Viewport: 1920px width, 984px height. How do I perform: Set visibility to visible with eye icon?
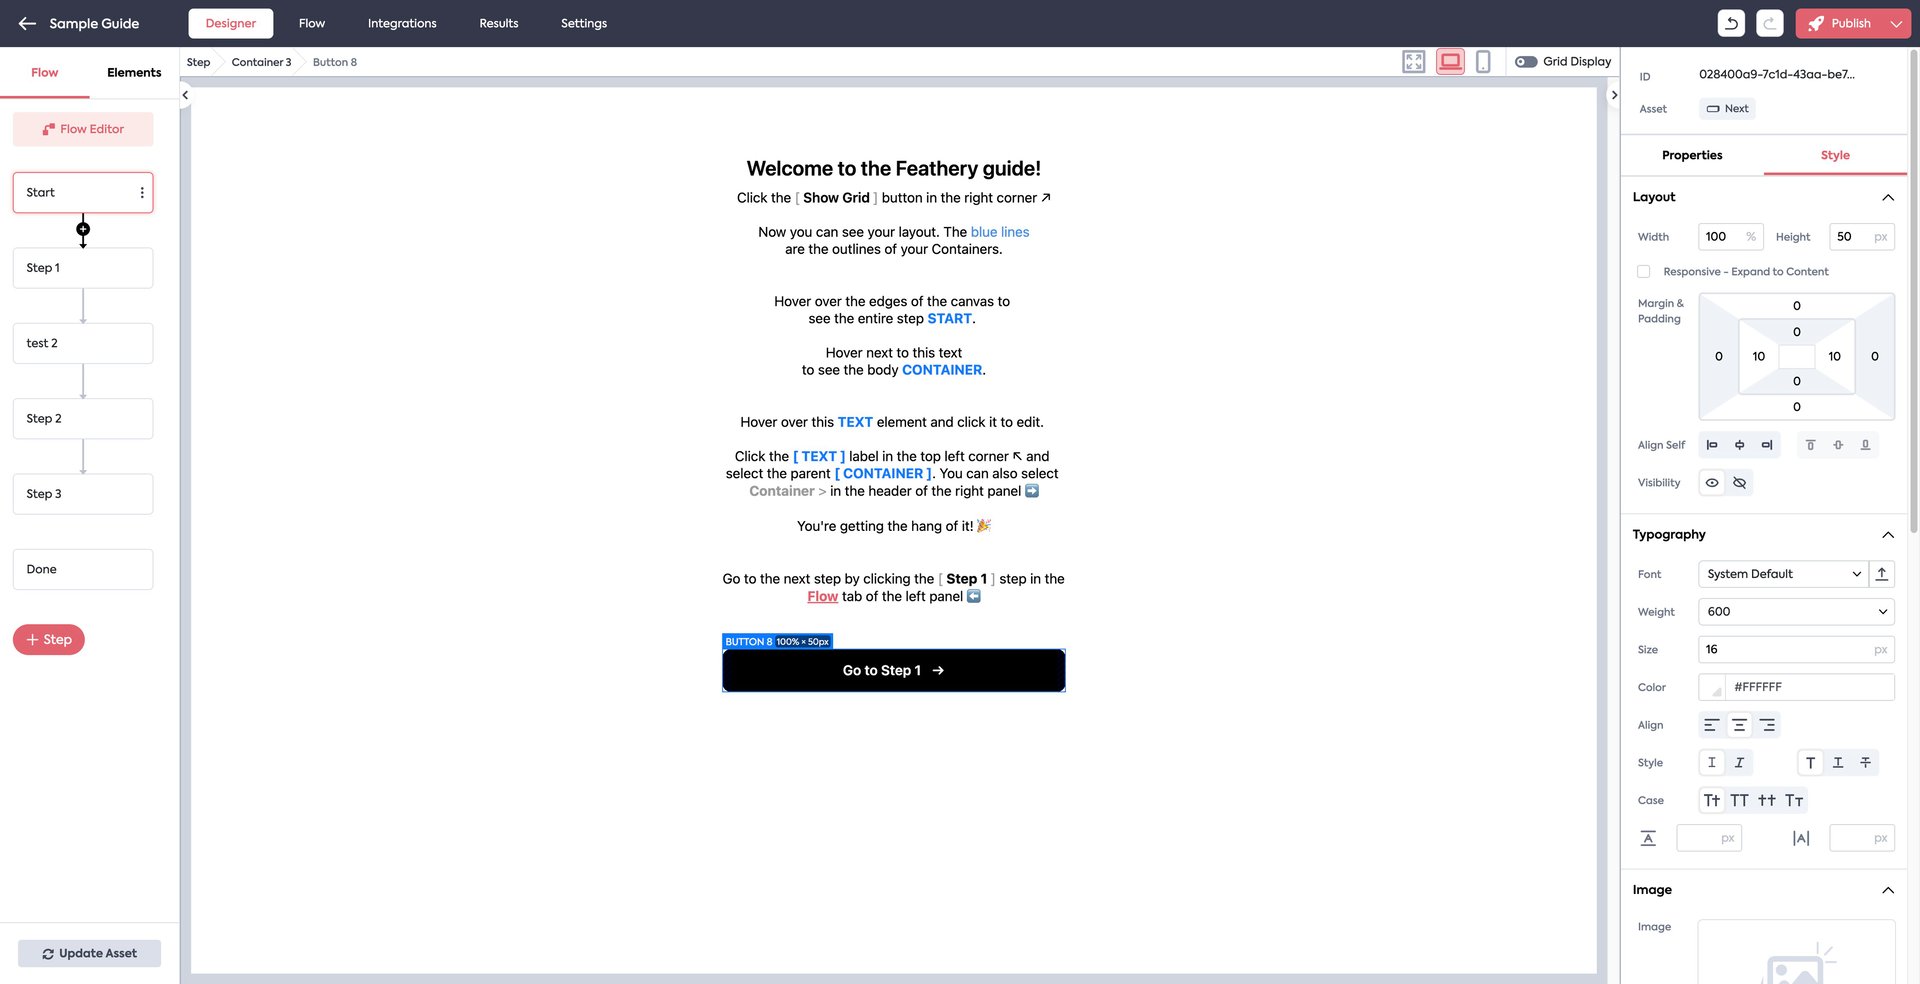point(1712,483)
